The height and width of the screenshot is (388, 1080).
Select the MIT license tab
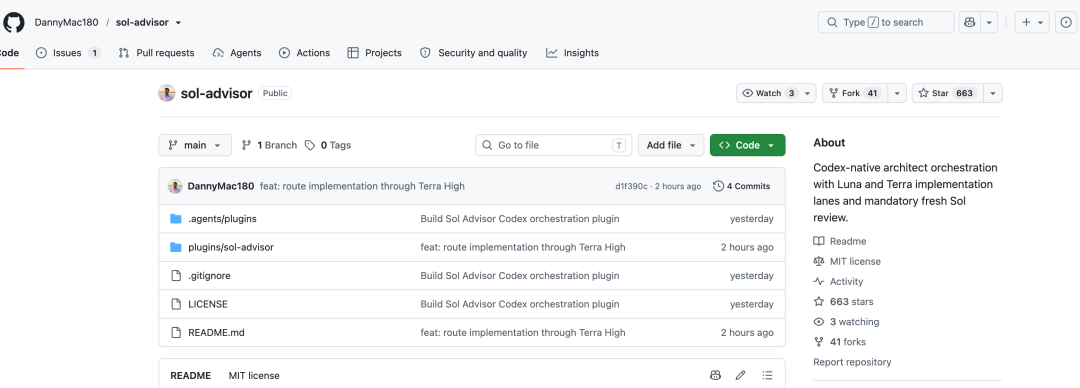[x=254, y=376]
